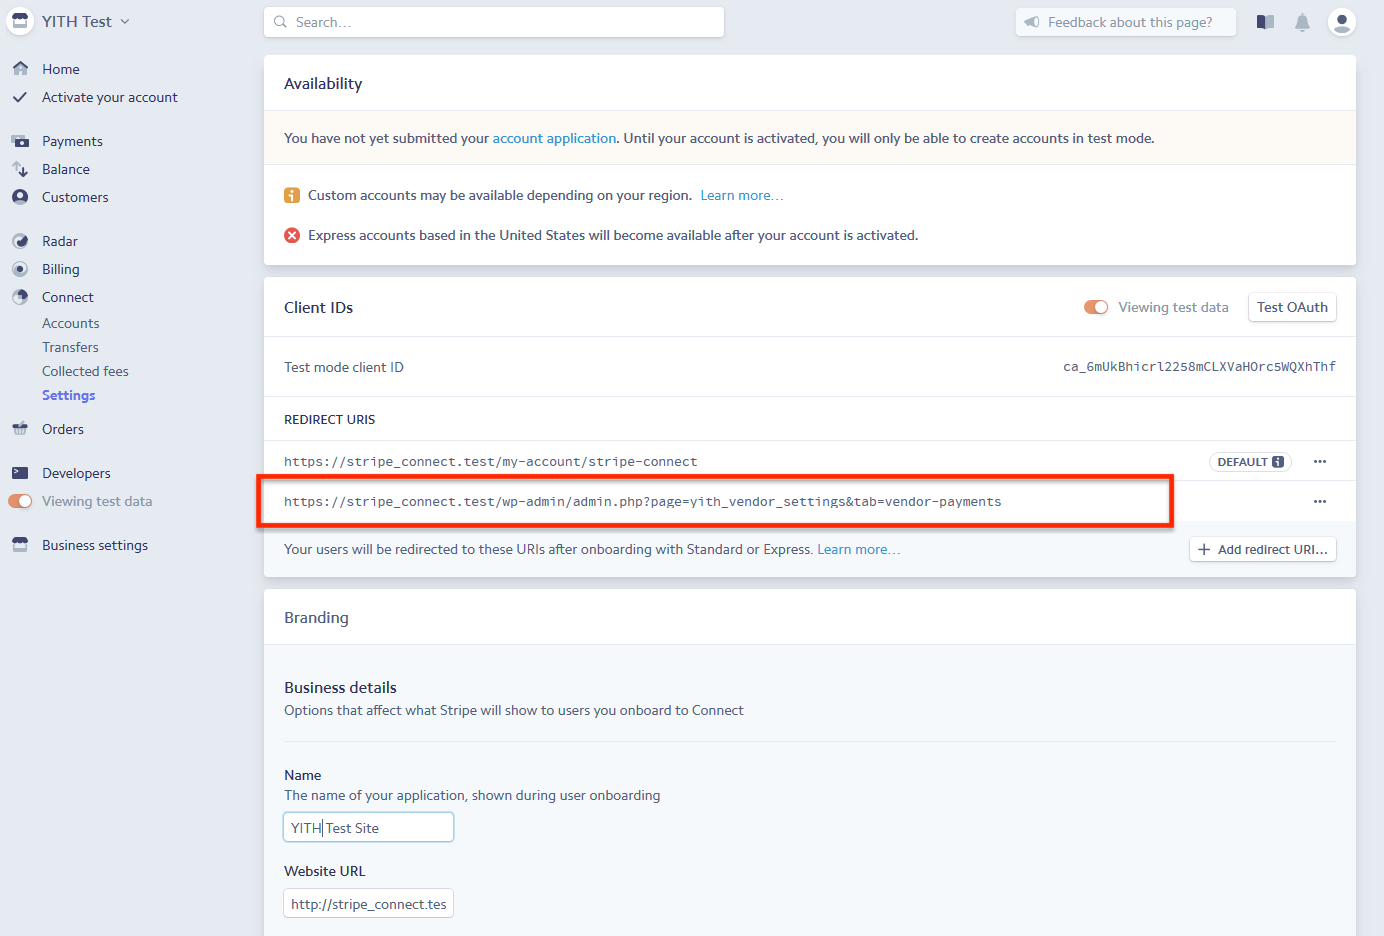Click Learn more link about Custom accounts
This screenshot has height=936, width=1384.
click(x=741, y=195)
